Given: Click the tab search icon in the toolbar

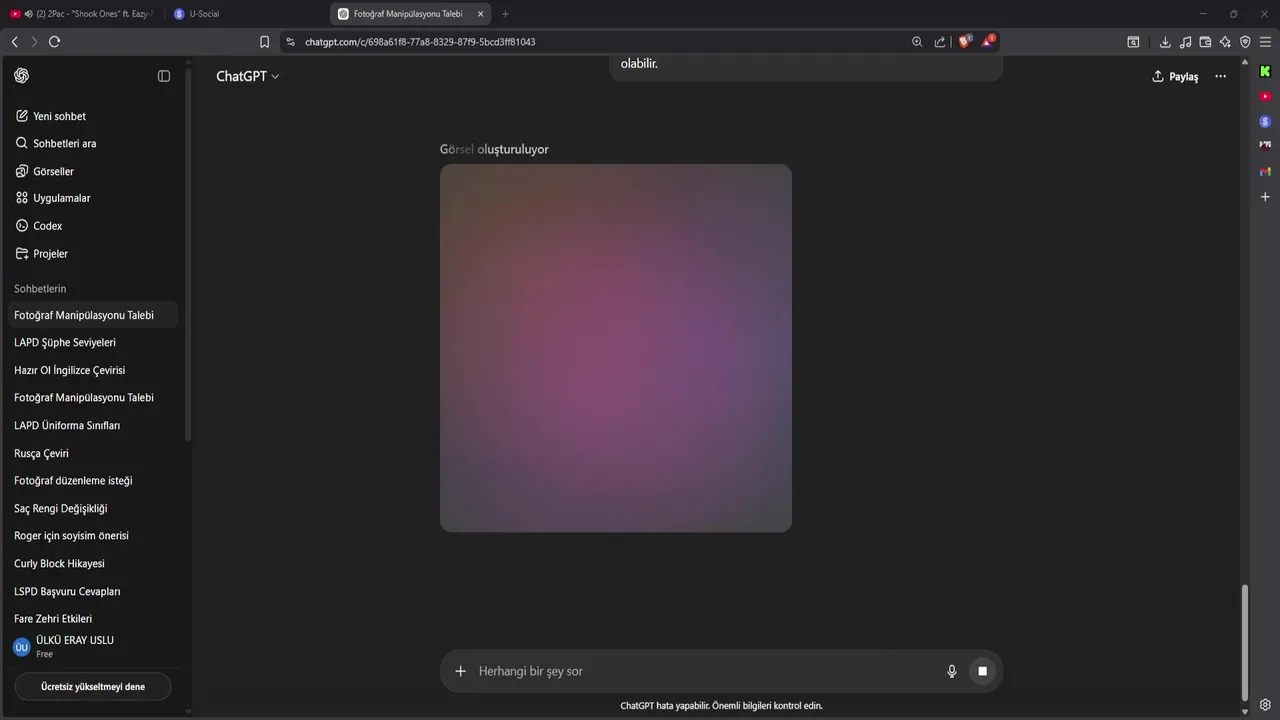Looking at the screenshot, I should click(1133, 42).
